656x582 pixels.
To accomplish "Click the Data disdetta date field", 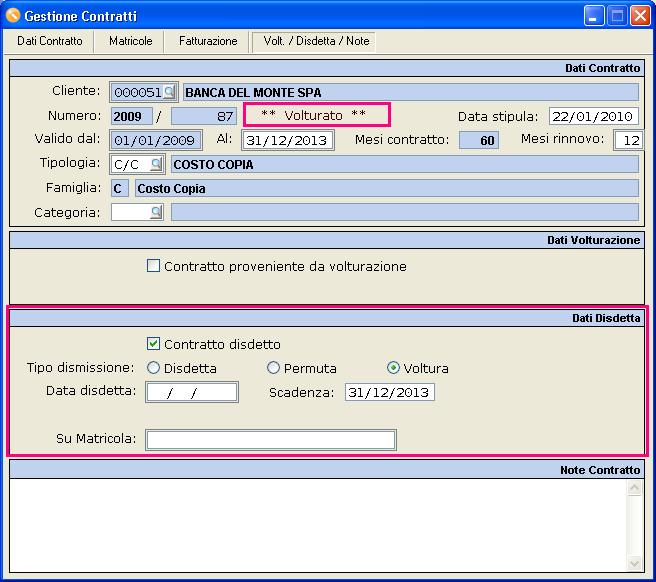I will [x=192, y=392].
